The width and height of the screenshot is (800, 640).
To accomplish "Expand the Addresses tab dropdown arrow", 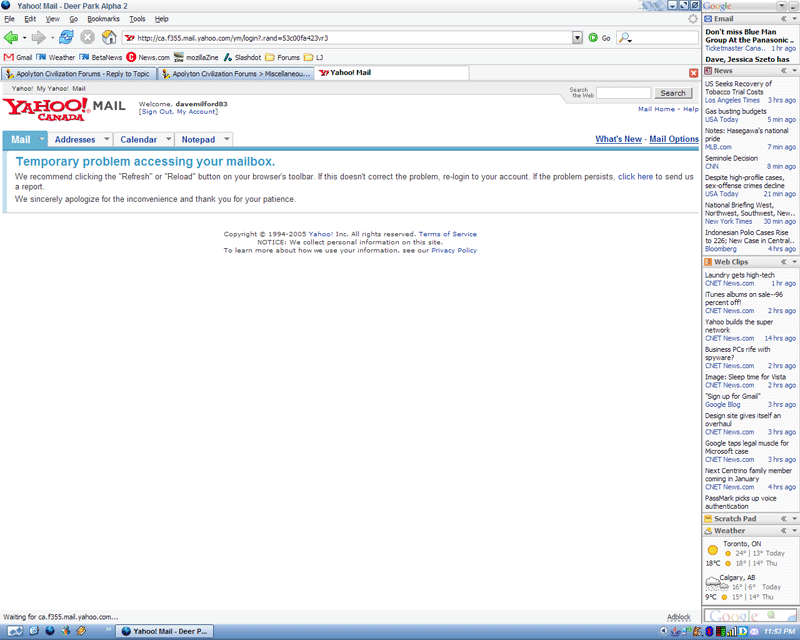I will (106, 140).
